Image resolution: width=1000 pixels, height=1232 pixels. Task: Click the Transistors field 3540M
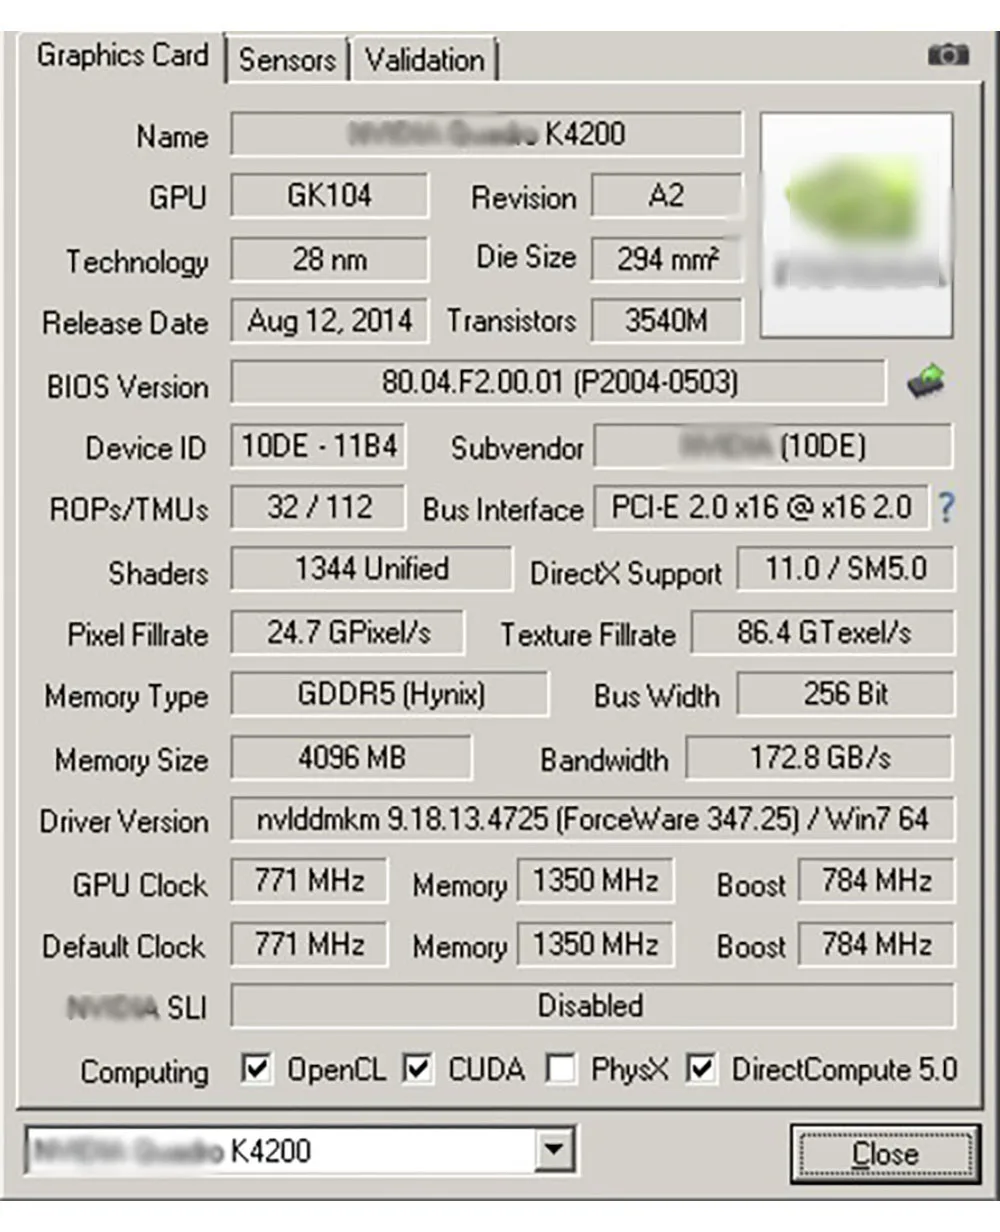[x=667, y=321]
